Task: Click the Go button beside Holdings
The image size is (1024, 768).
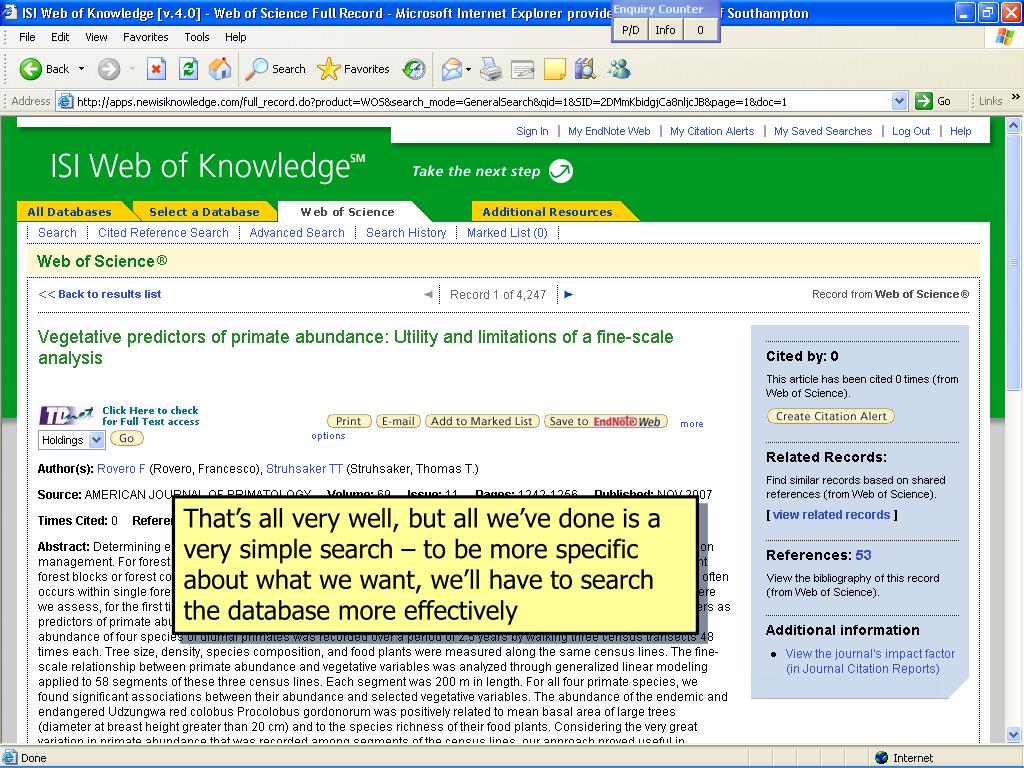Action: click(127, 439)
